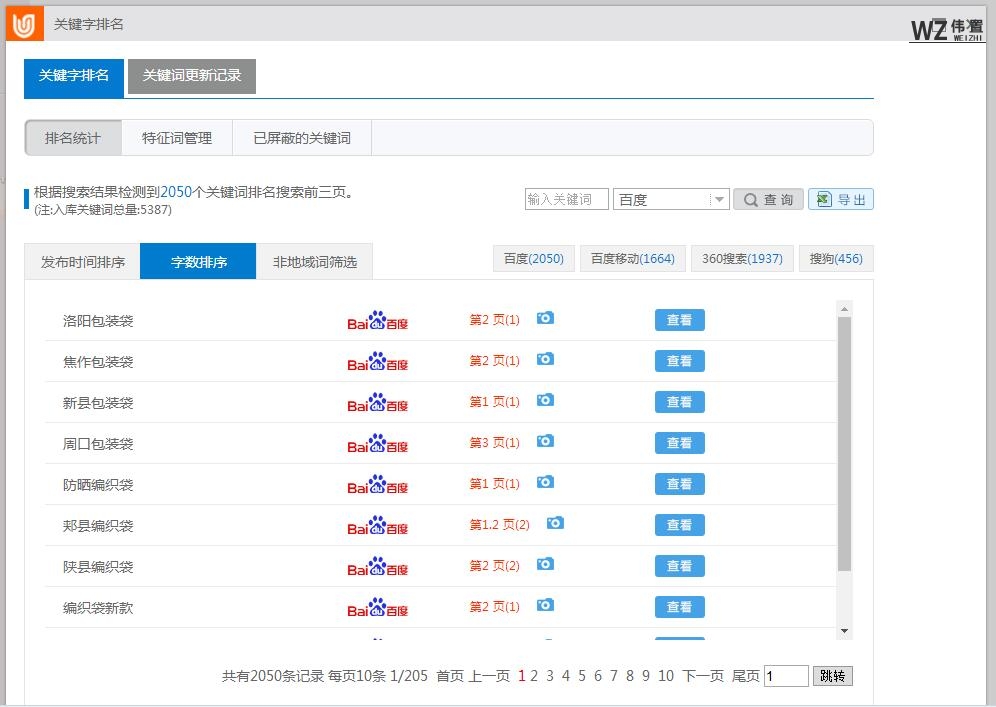Go to the 下一页 page link
Viewport: 996px width, 707px height.
click(703, 676)
